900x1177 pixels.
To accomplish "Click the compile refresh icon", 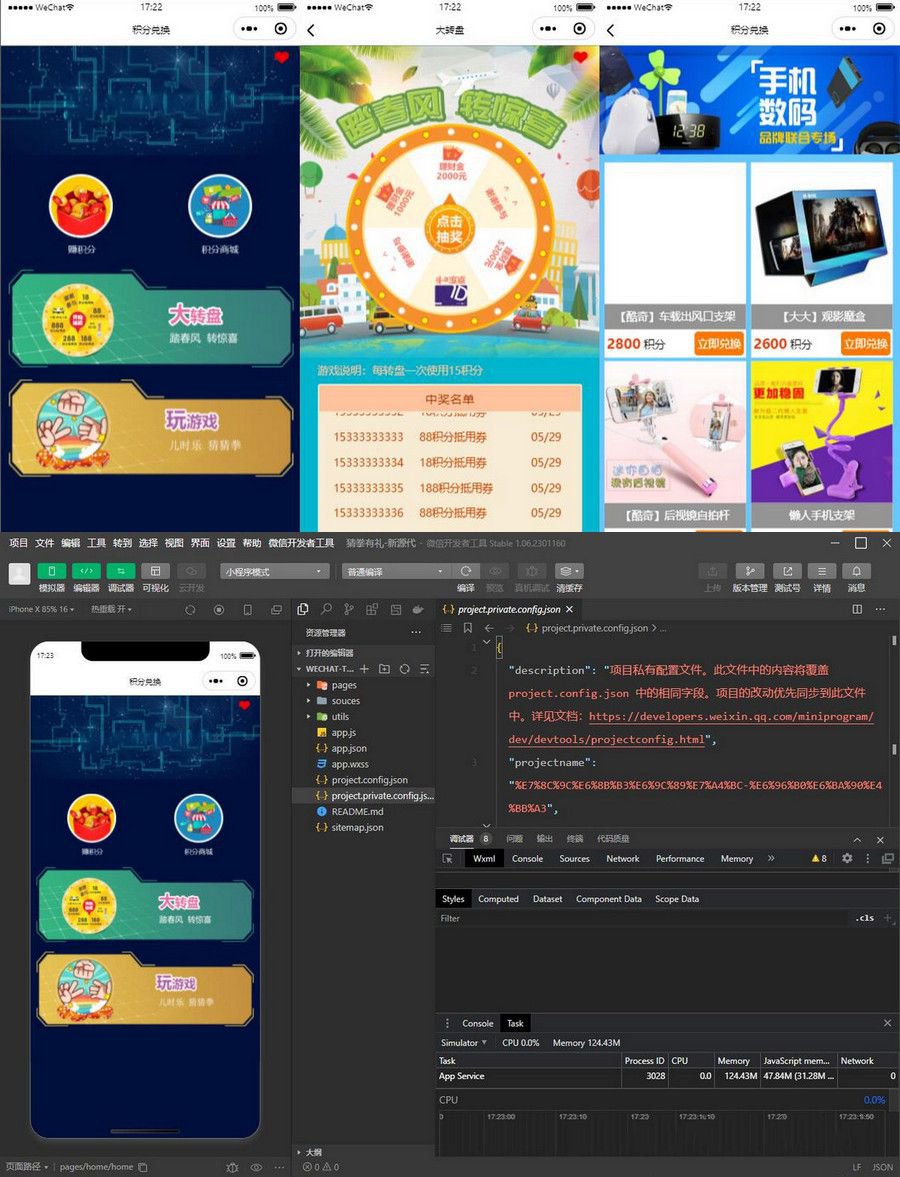I will 466,571.
